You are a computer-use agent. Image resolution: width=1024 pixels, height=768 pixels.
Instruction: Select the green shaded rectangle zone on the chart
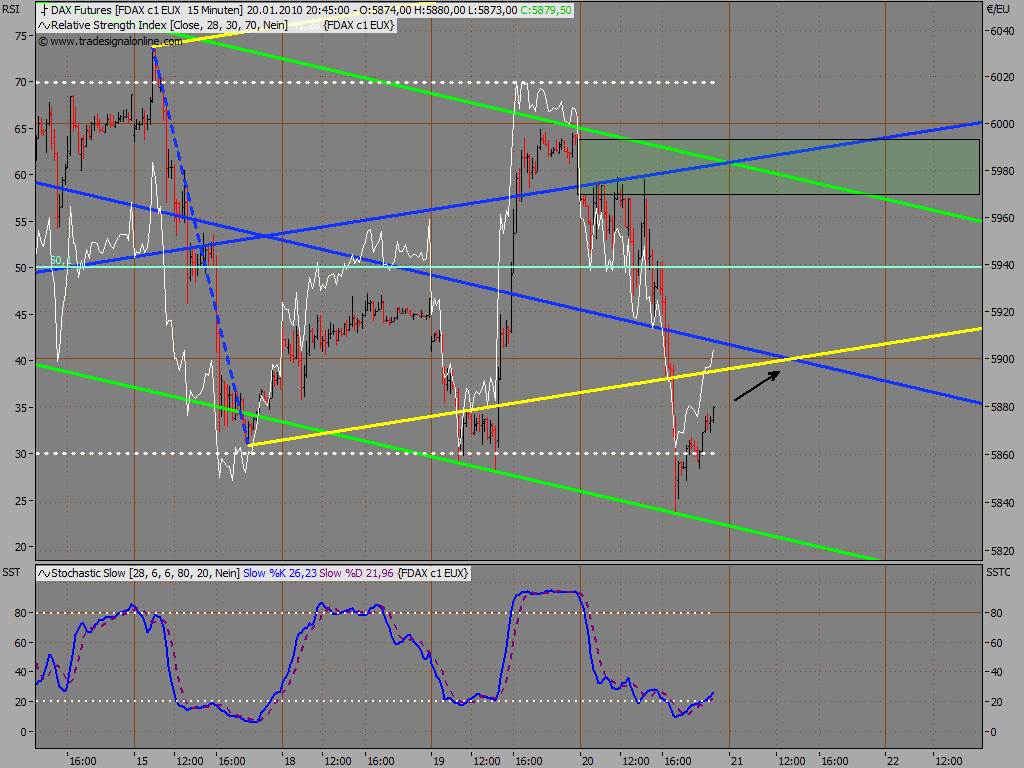(780, 167)
